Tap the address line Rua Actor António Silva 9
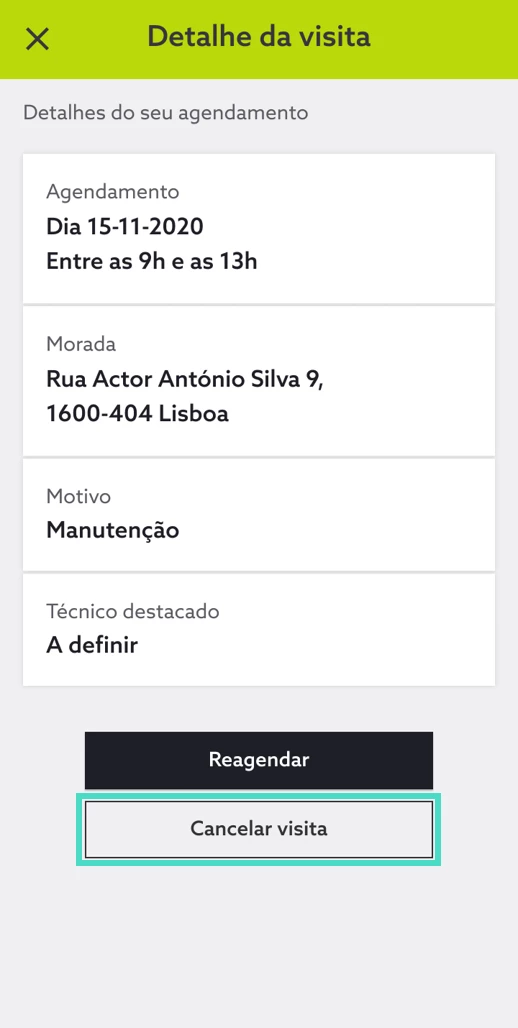 (x=186, y=379)
